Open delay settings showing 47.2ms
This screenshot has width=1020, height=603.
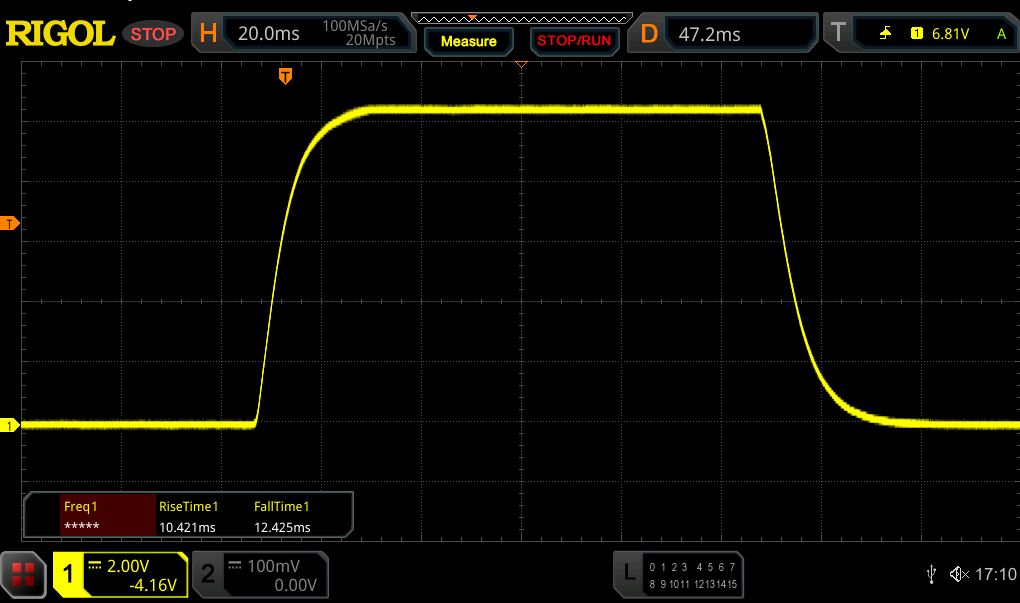[x=730, y=33]
